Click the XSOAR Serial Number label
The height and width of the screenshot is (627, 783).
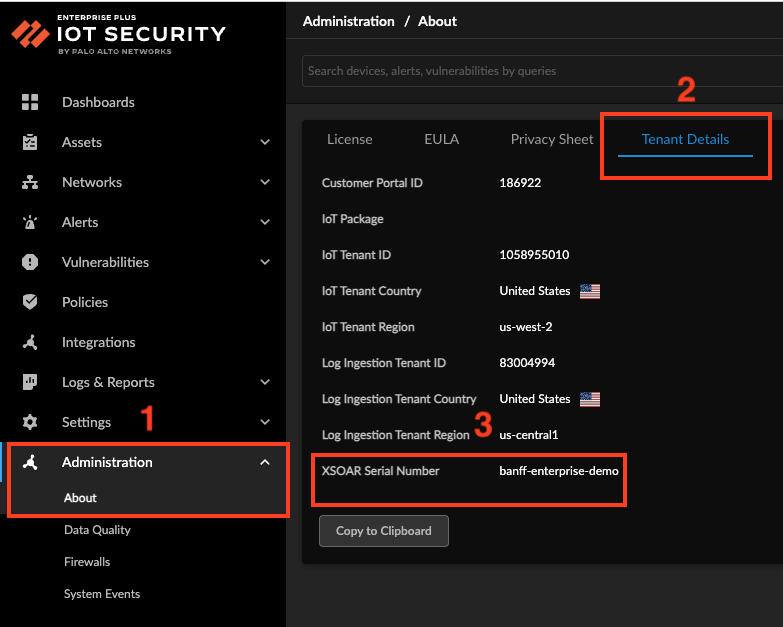(381, 471)
